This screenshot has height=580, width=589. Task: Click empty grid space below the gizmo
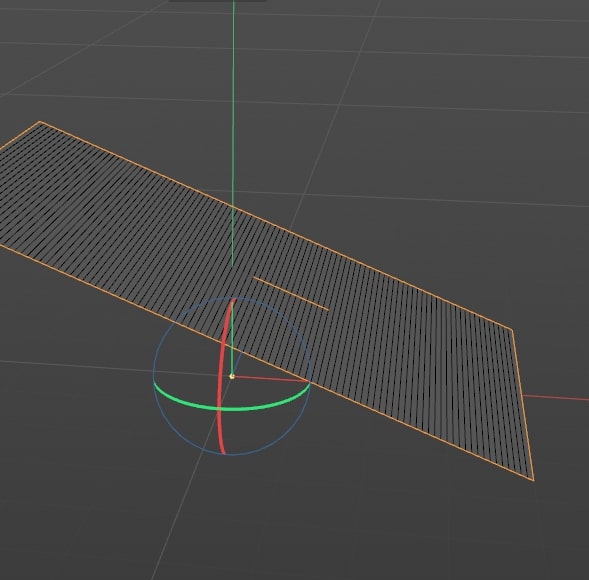[301, 526]
